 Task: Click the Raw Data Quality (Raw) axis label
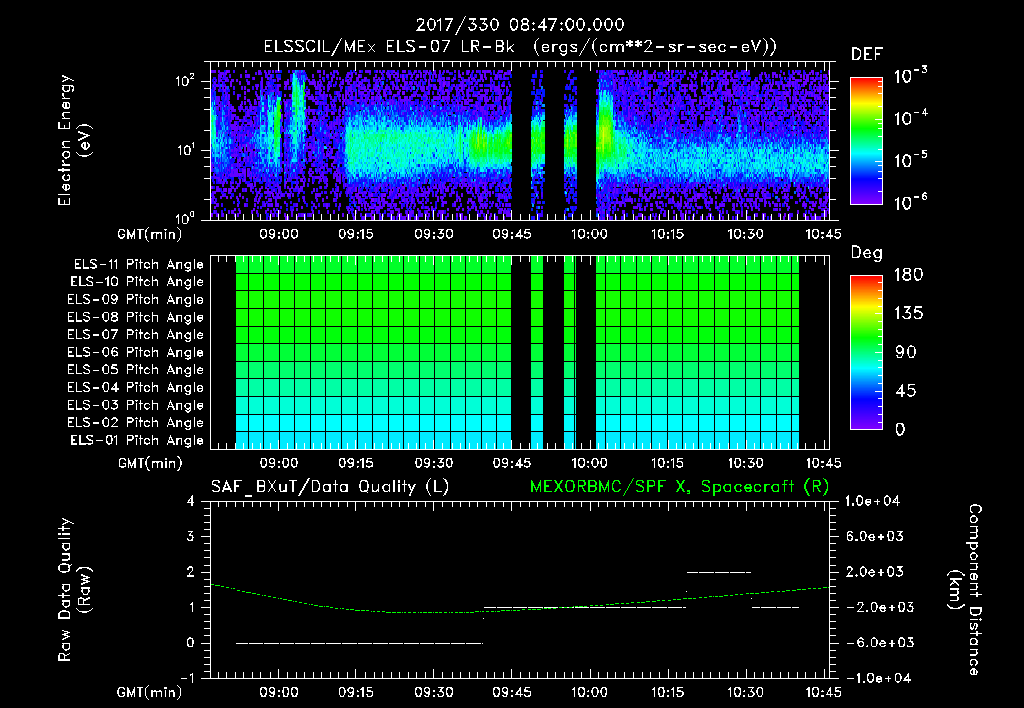click(x=74, y=590)
